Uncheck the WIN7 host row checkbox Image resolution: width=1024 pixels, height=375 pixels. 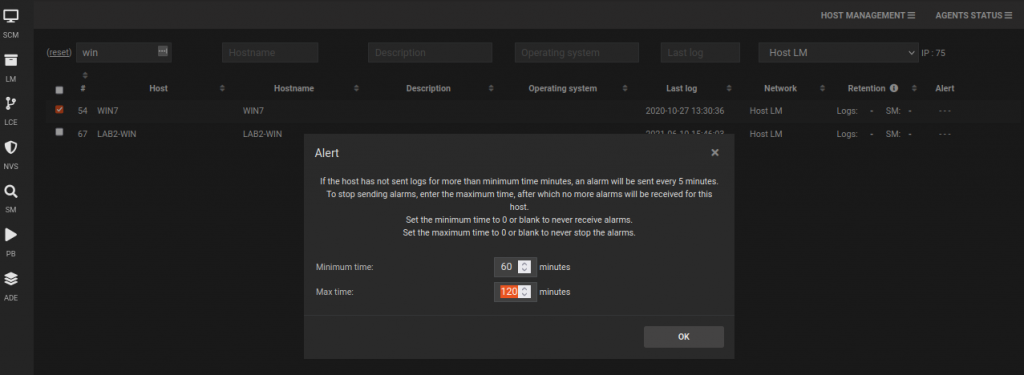click(59, 110)
